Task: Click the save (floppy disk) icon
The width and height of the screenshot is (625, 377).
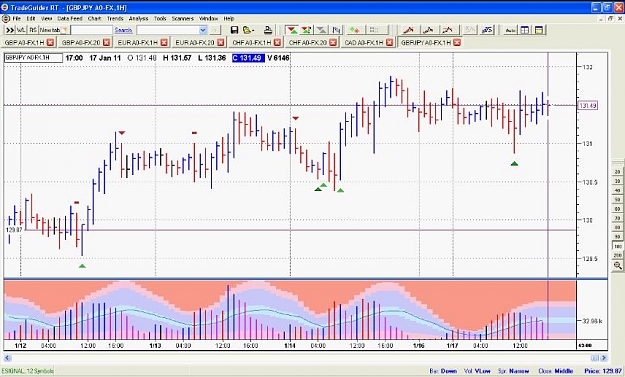Action: 234,30
